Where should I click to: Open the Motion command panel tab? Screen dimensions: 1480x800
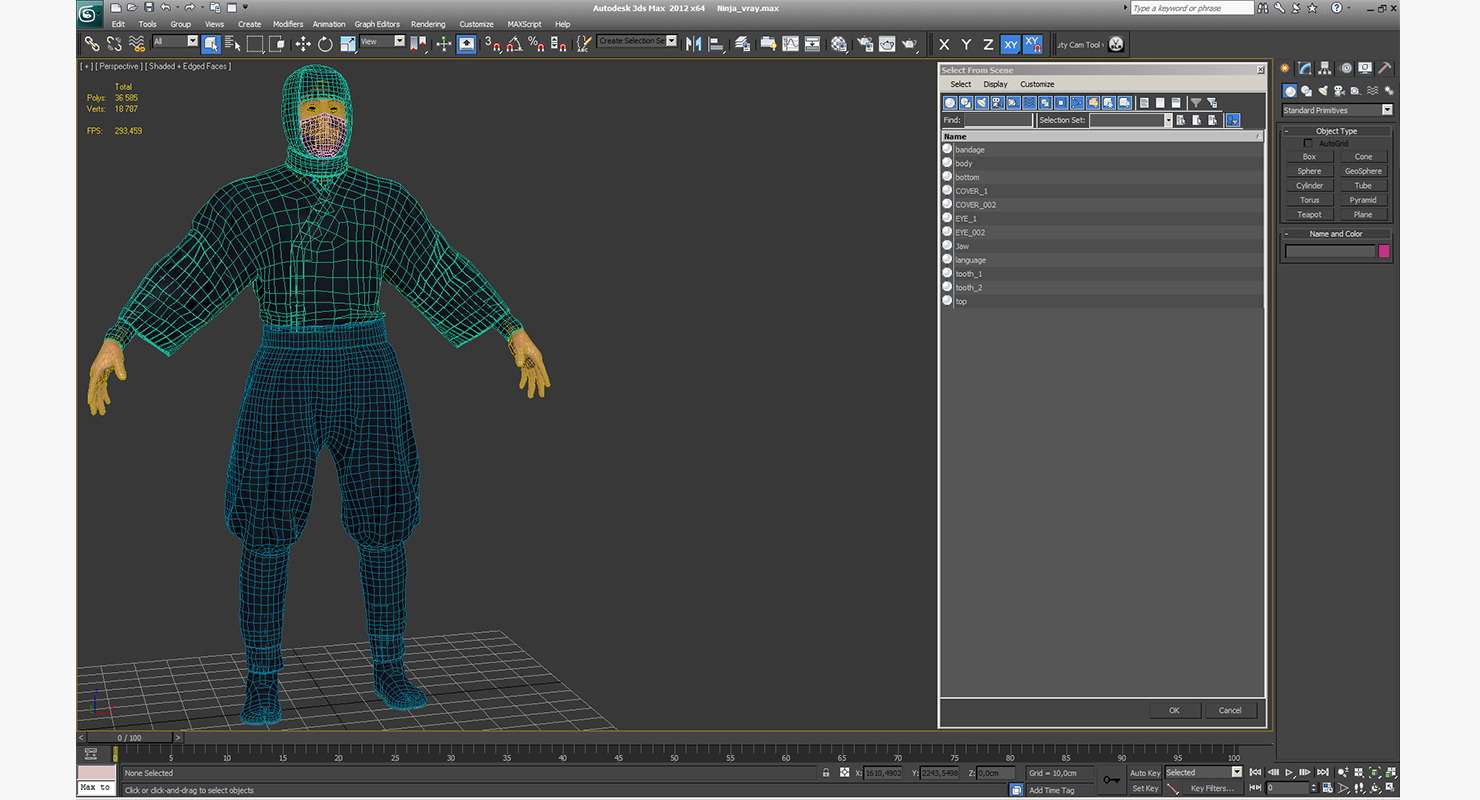(x=1345, y=68)
